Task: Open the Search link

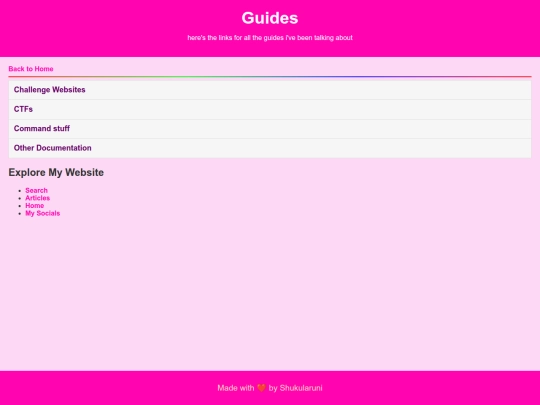Action: coord(37,190)
